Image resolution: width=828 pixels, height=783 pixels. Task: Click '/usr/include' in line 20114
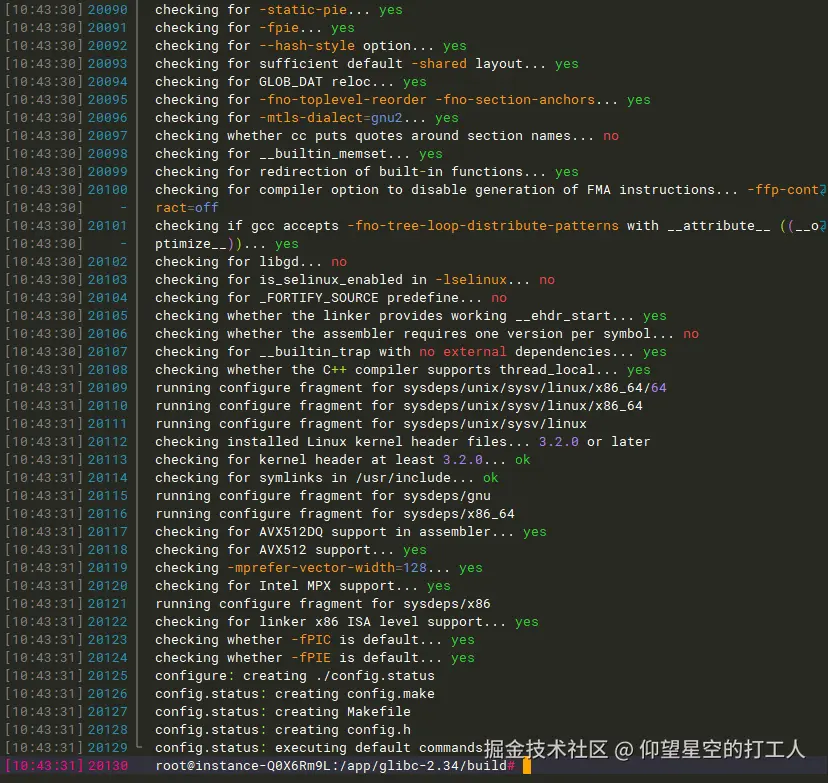(x=402, y=477)
